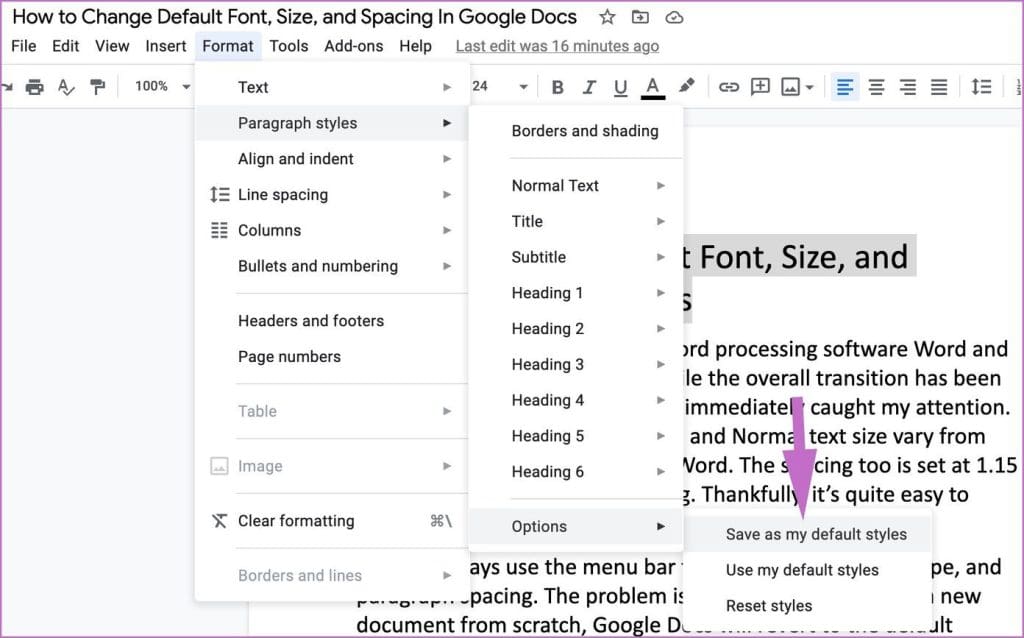Select the Paint format tool
This screenshot has height=638, width=1024.
[98, 87]
